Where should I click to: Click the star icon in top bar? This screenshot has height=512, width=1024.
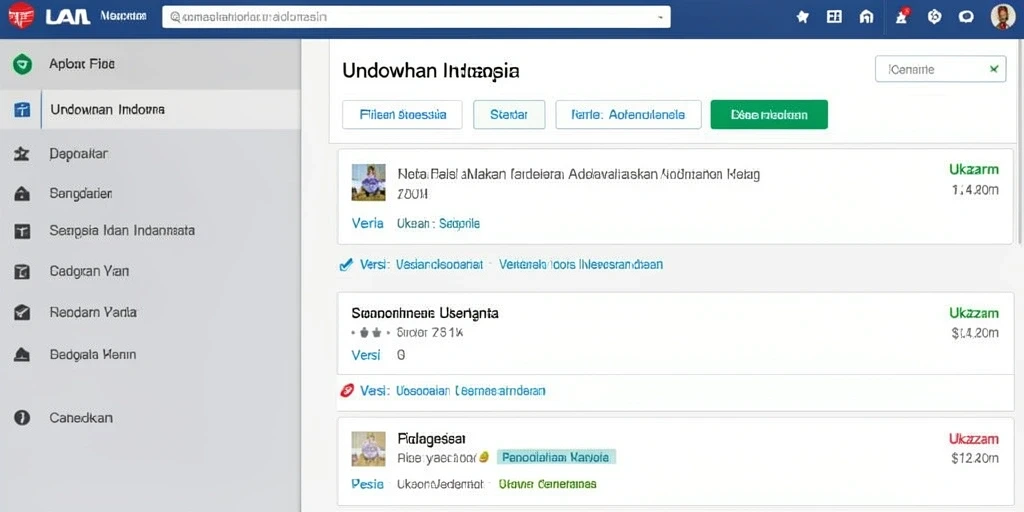pos(803,18)
